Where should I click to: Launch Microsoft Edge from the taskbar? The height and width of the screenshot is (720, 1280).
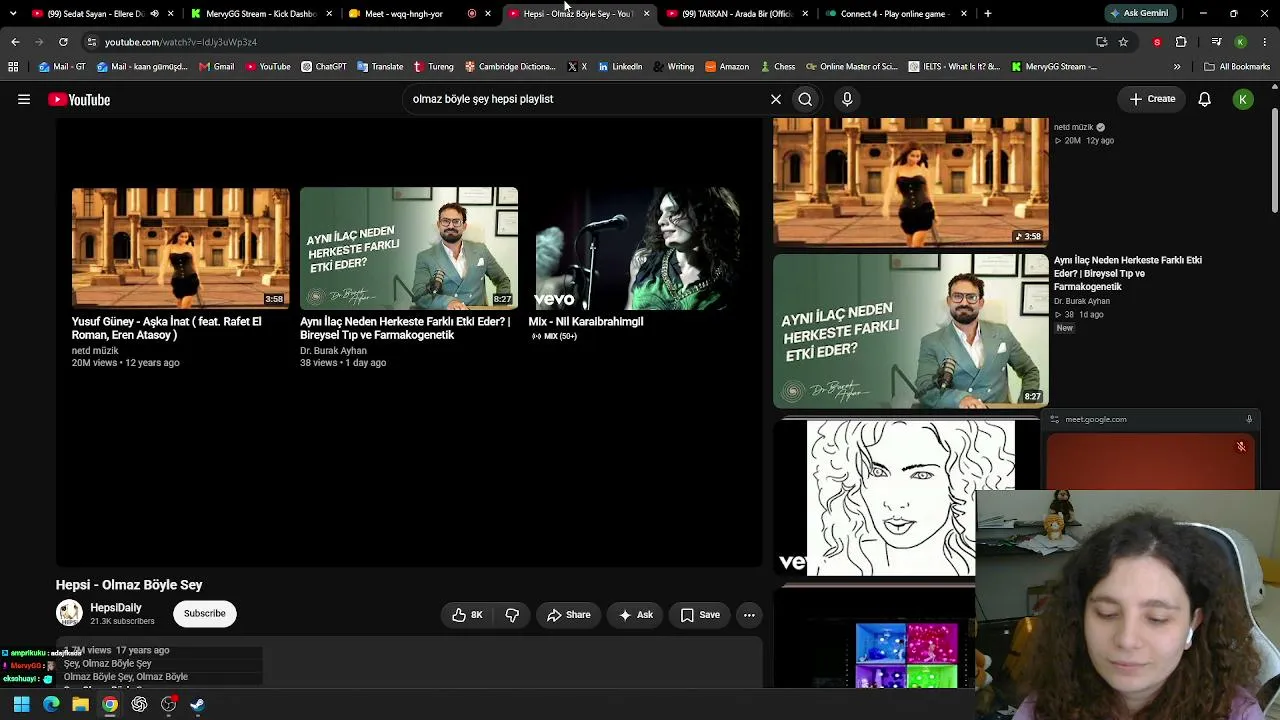[51, 705]
